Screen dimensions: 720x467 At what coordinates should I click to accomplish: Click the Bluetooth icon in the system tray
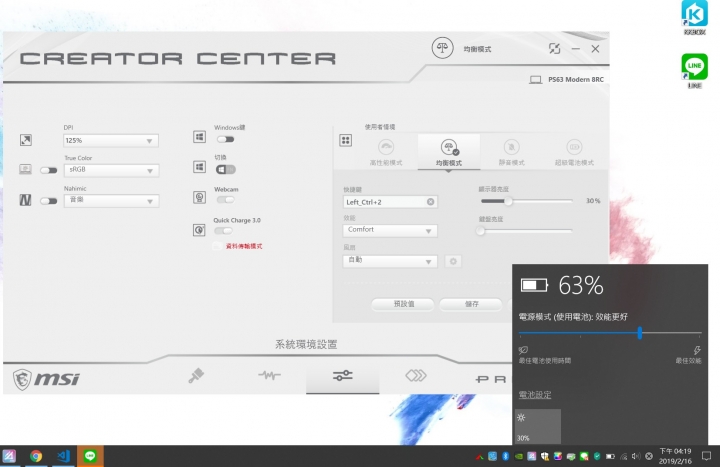point(506,456)
